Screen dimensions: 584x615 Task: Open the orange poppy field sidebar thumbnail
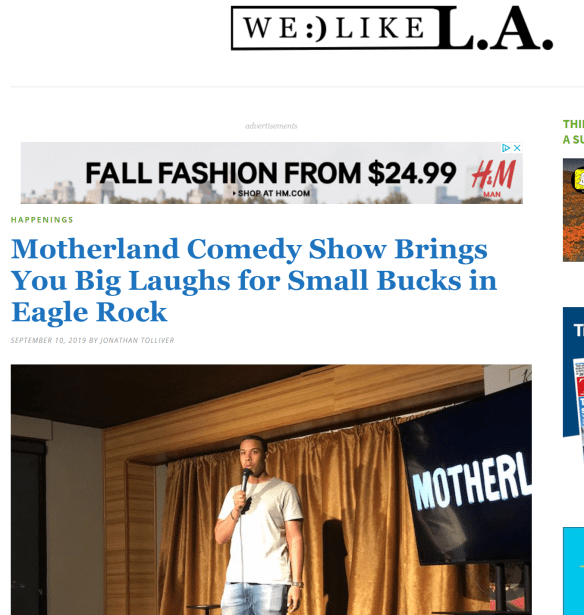[x=573, y=210]
